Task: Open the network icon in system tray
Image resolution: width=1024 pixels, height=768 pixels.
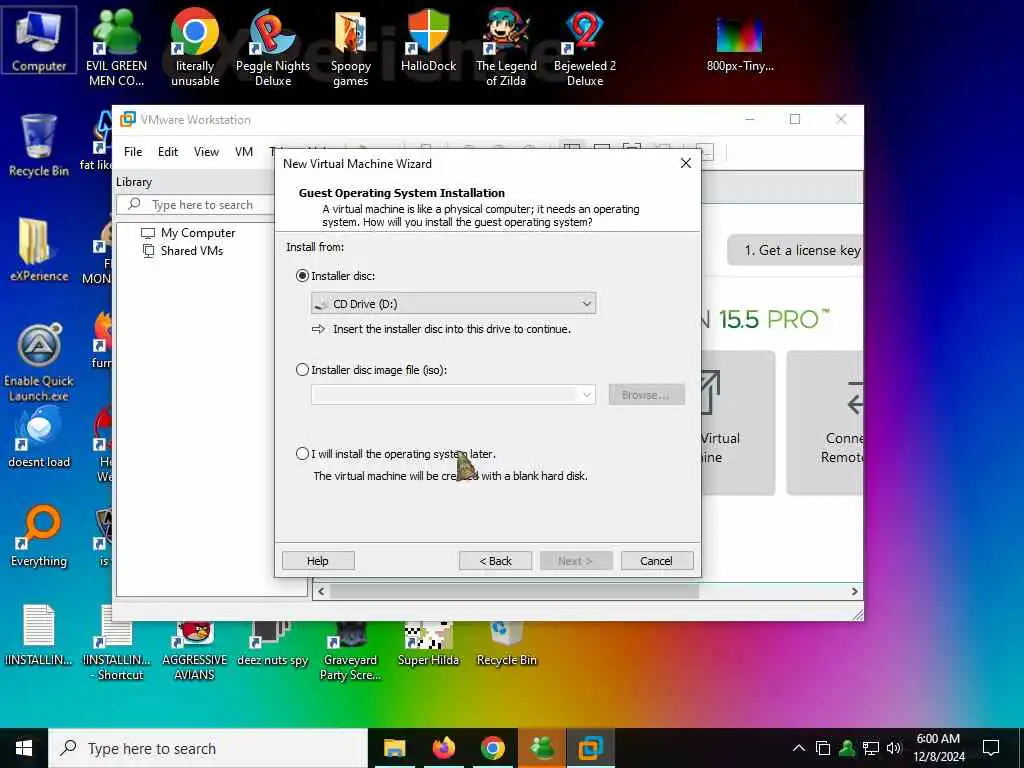Action: pos(871,748)
